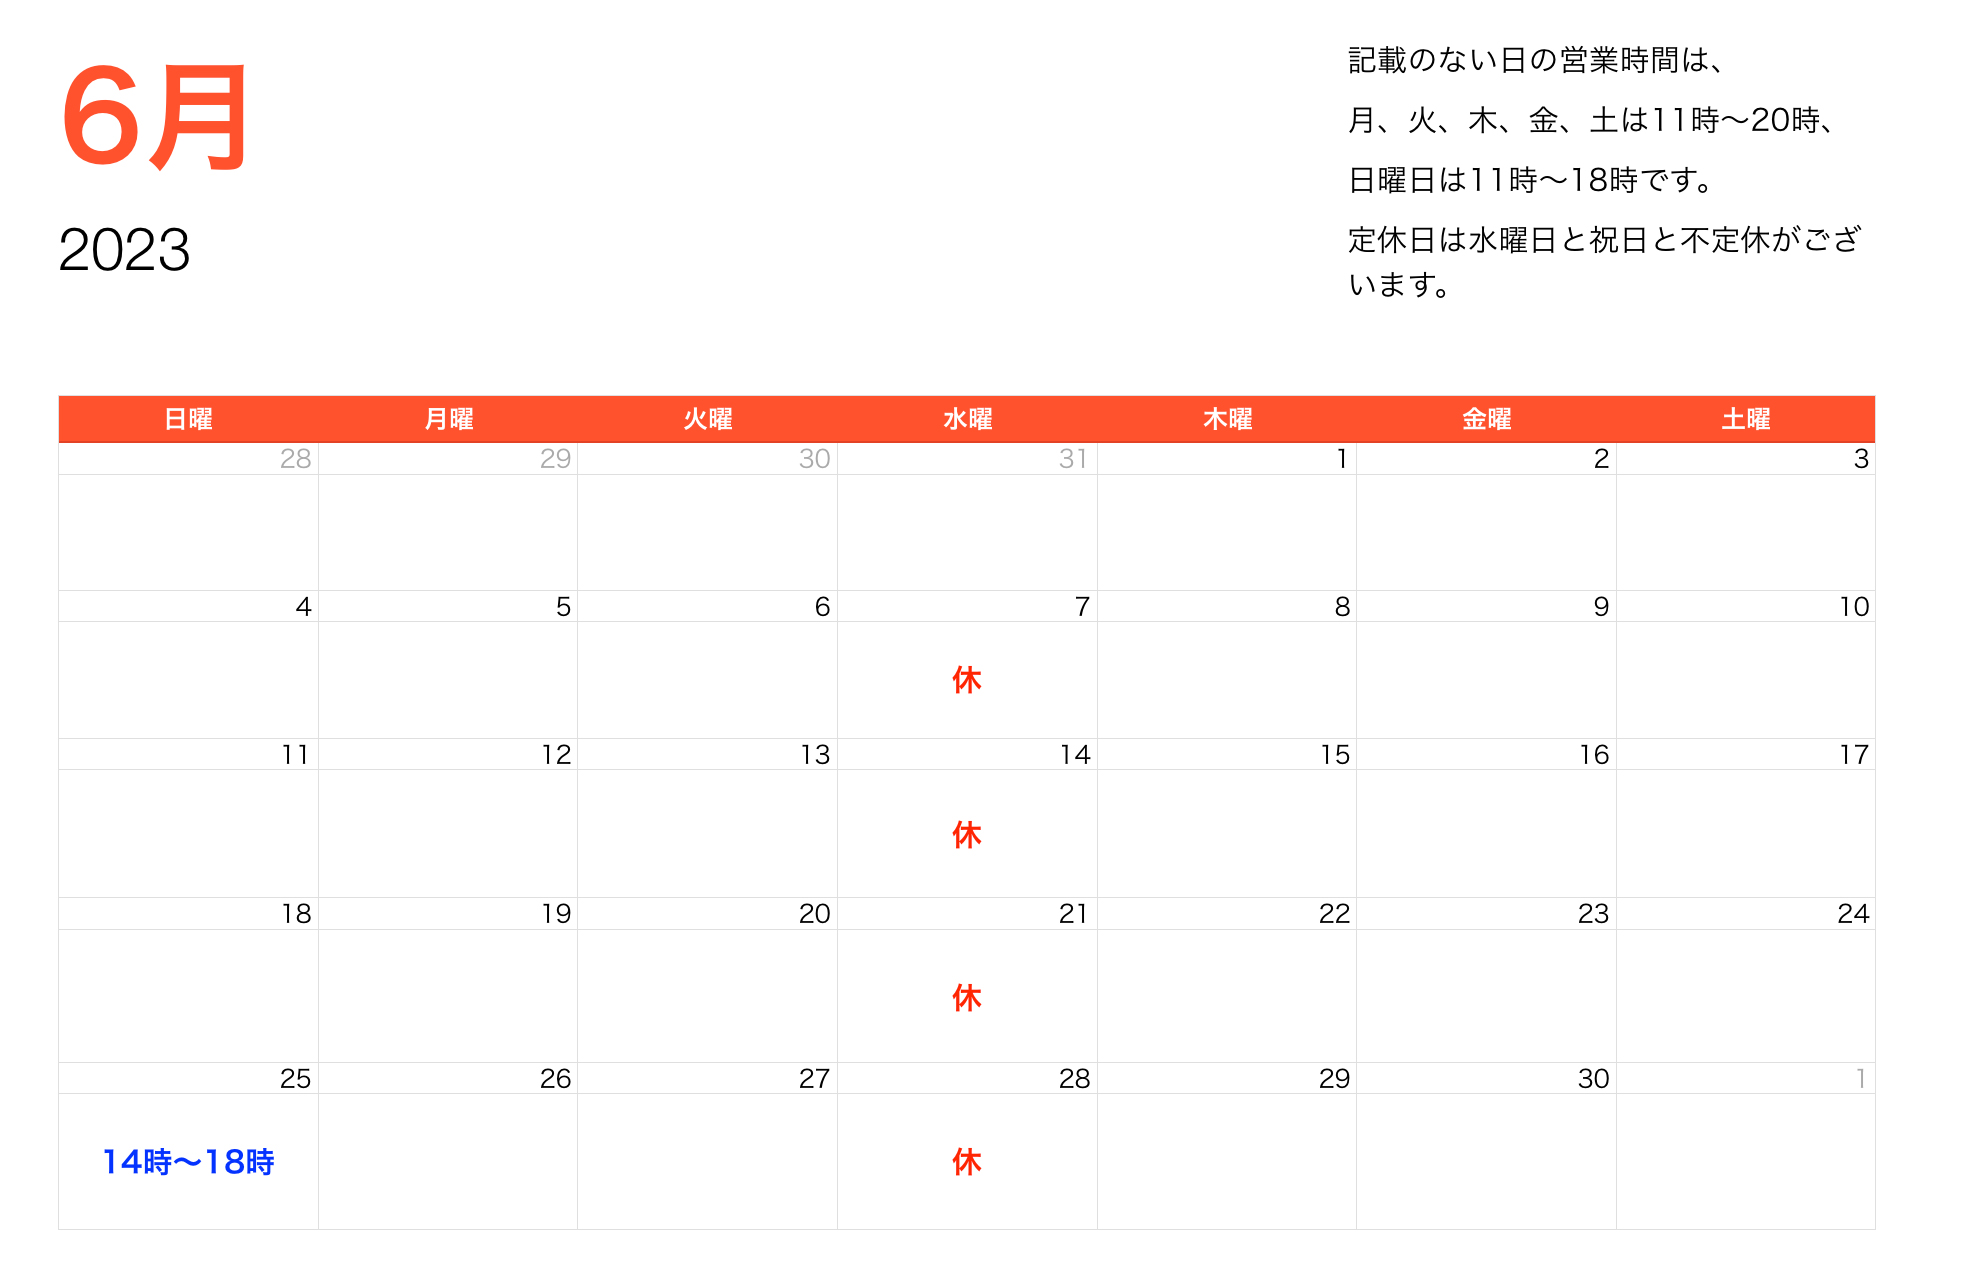Click the year 2023 text
Screen dimensions: 1976x1268
pos(124,250)
